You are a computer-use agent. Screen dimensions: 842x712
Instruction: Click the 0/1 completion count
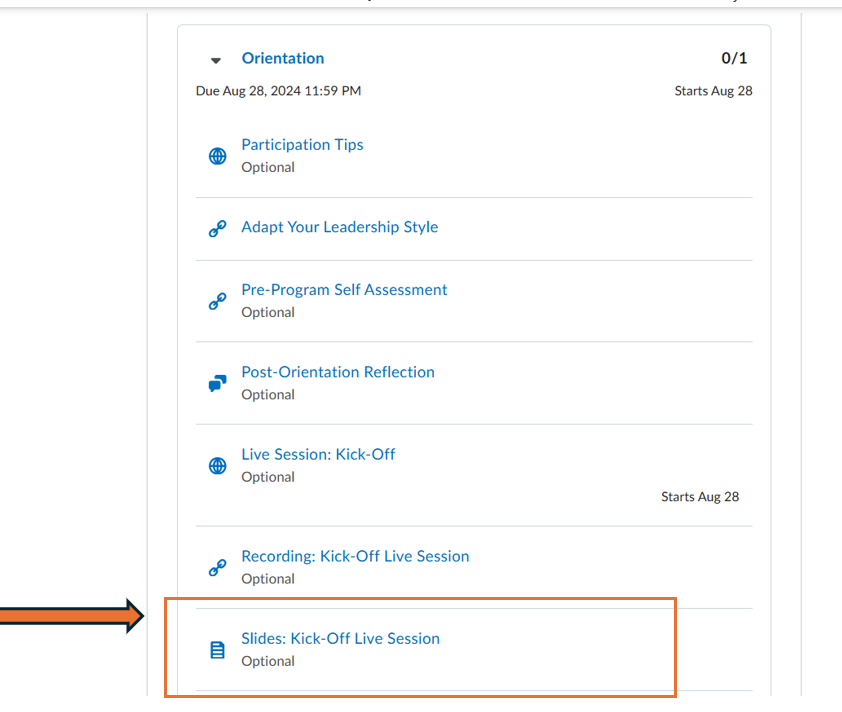pos(734,59)
